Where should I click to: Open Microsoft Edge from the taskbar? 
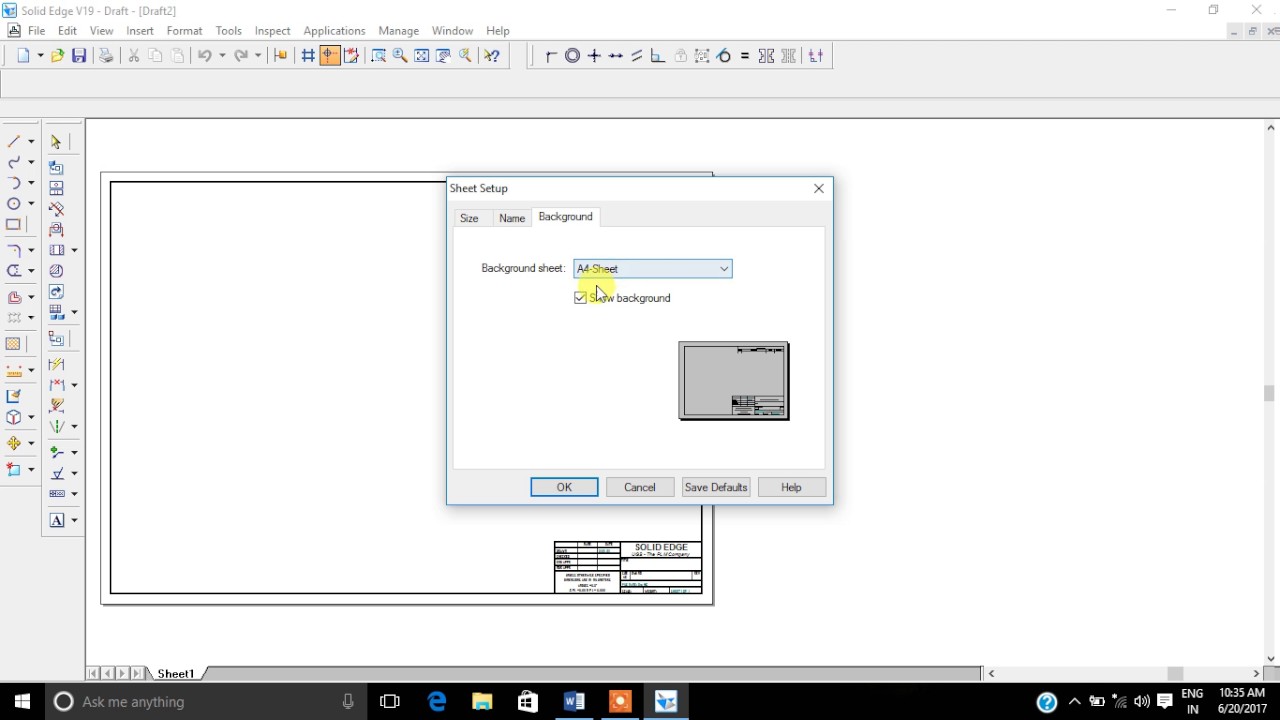pyautogui.click(x=437, y=702)
